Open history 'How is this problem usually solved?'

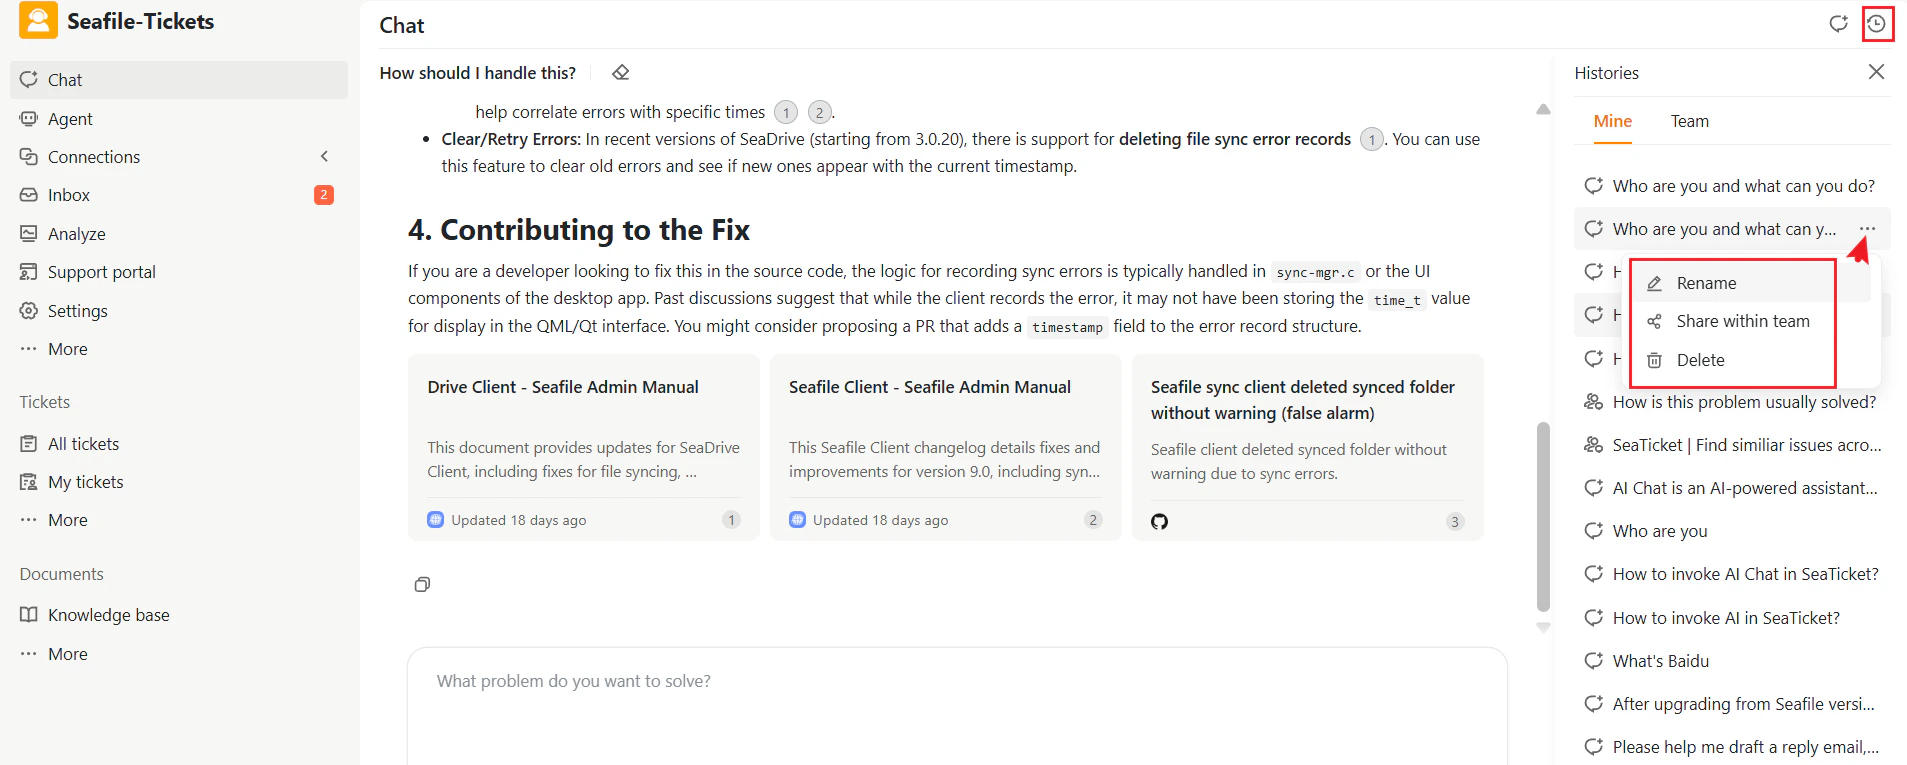coord(1732,402)
